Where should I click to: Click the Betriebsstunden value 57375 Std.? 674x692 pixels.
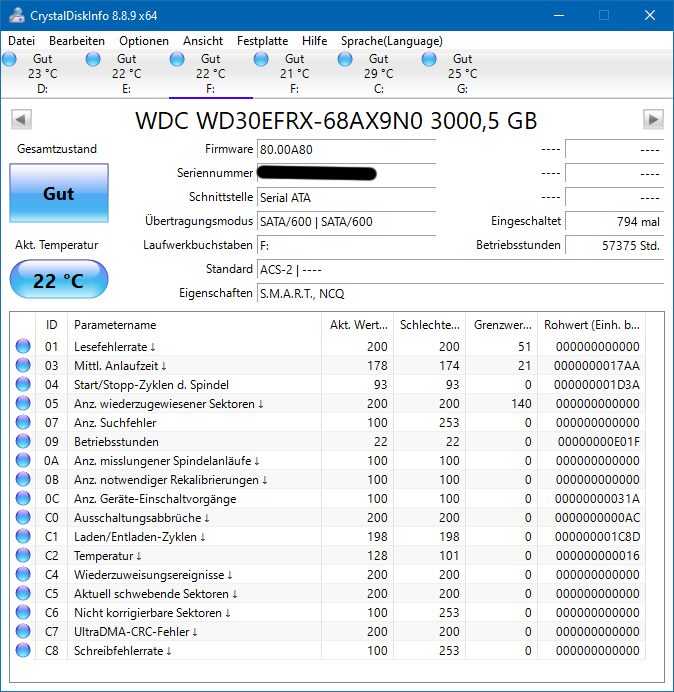[614, 245]
